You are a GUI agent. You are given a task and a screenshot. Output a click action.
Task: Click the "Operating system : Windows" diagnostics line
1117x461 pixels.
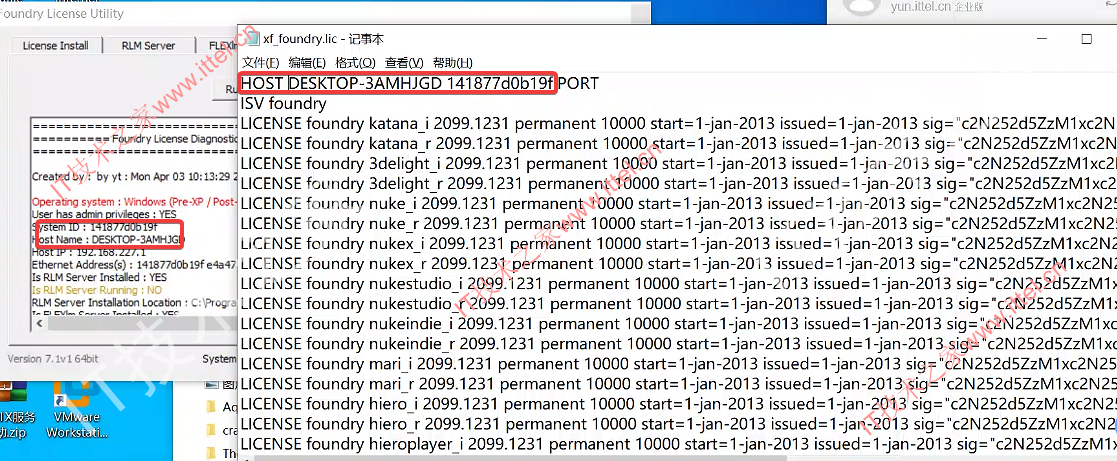click(x=134, y=202)
